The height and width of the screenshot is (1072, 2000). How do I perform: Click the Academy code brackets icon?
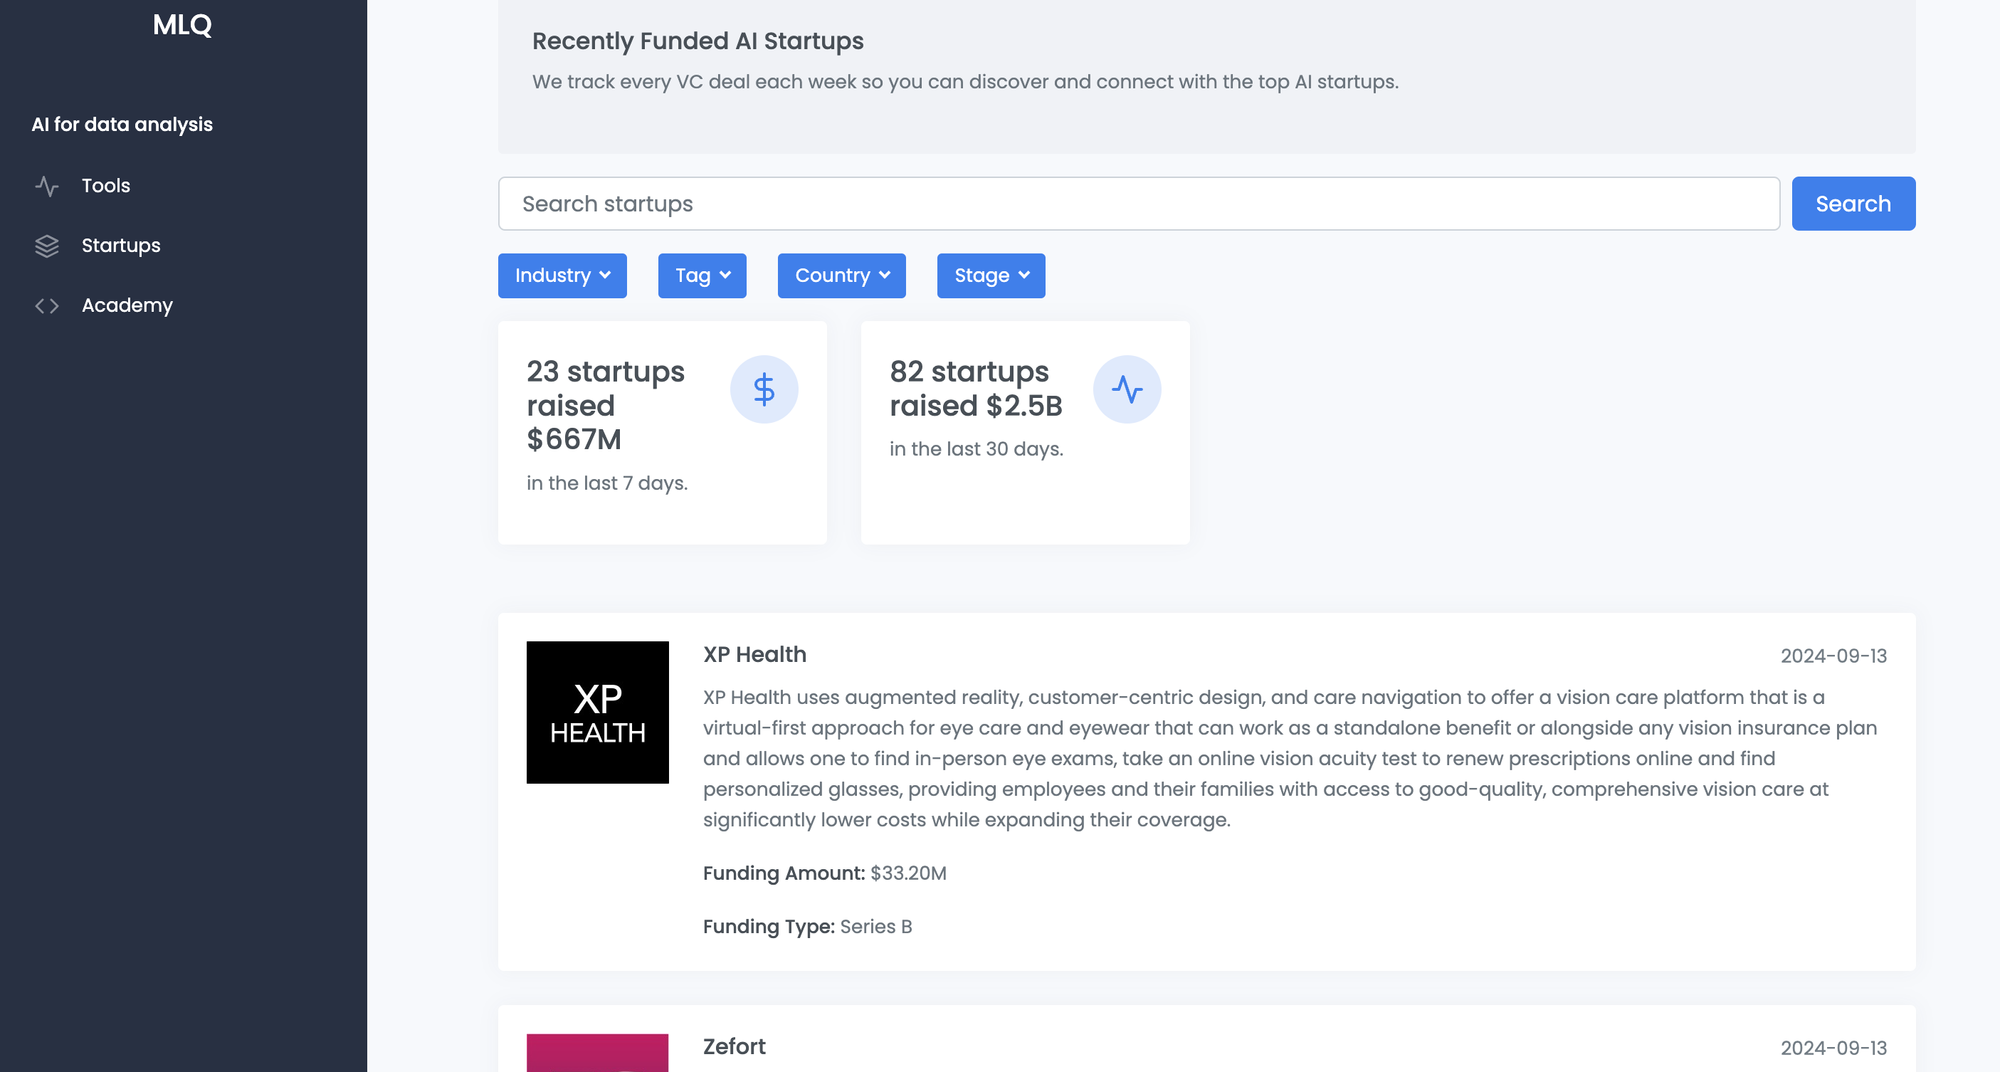[47, 306]
